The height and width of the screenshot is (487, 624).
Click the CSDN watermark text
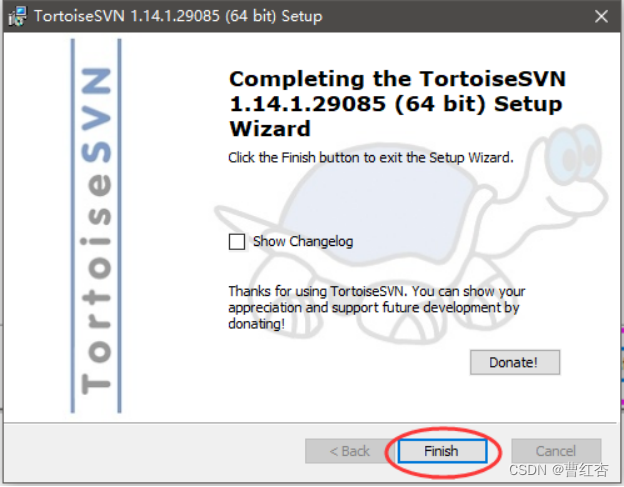click(559, 470)
